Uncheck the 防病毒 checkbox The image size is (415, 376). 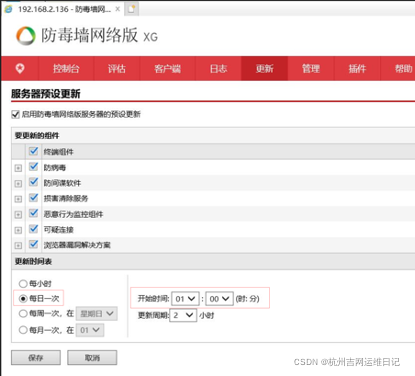(33, 166)
